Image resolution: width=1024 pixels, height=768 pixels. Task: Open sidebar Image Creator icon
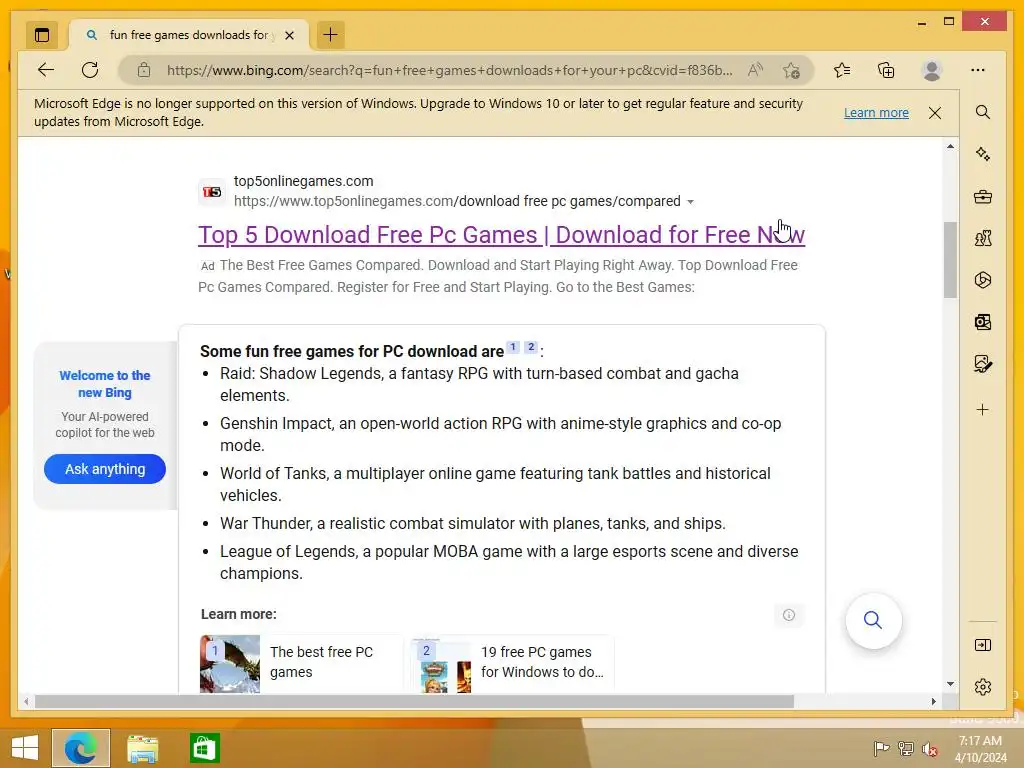click(x=983, y=364)
